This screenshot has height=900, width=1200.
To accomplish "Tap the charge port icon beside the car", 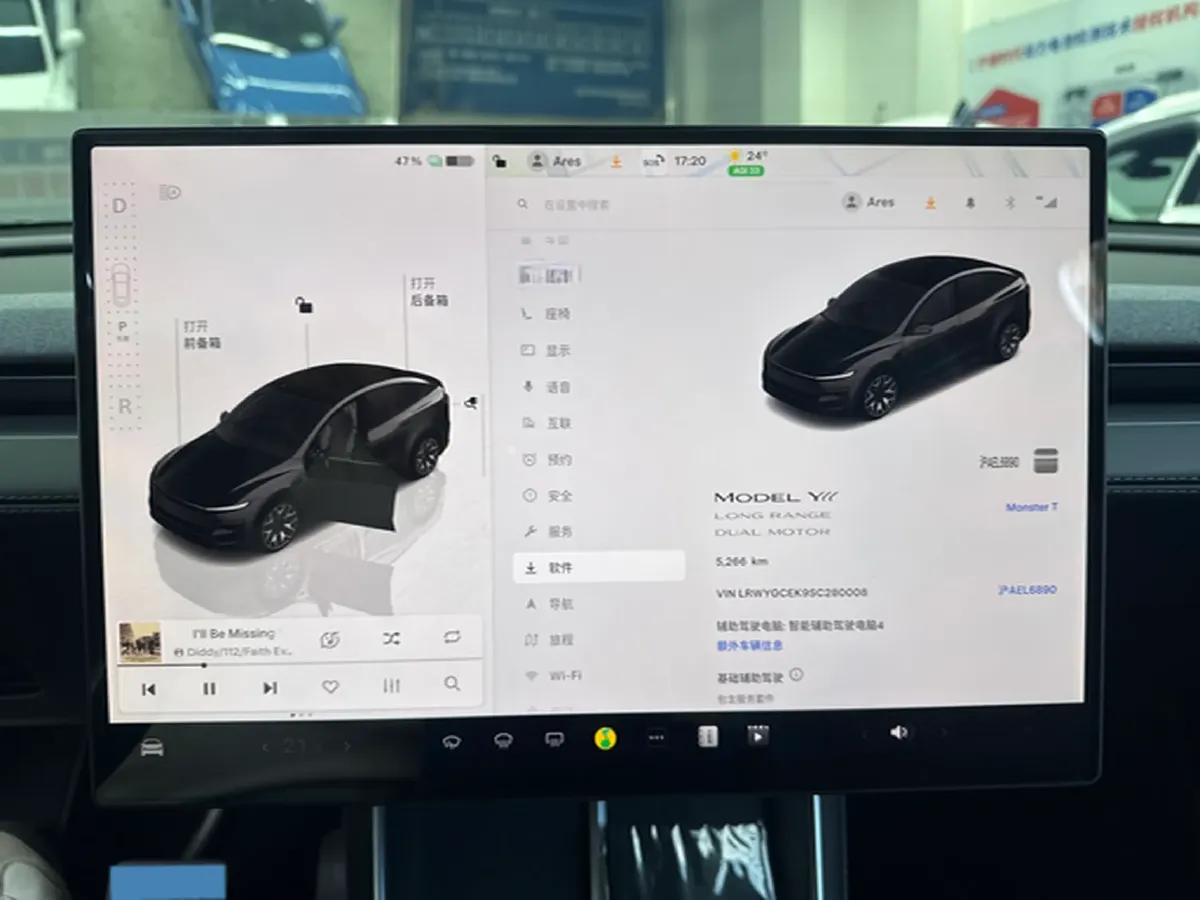I will [470, 402].
